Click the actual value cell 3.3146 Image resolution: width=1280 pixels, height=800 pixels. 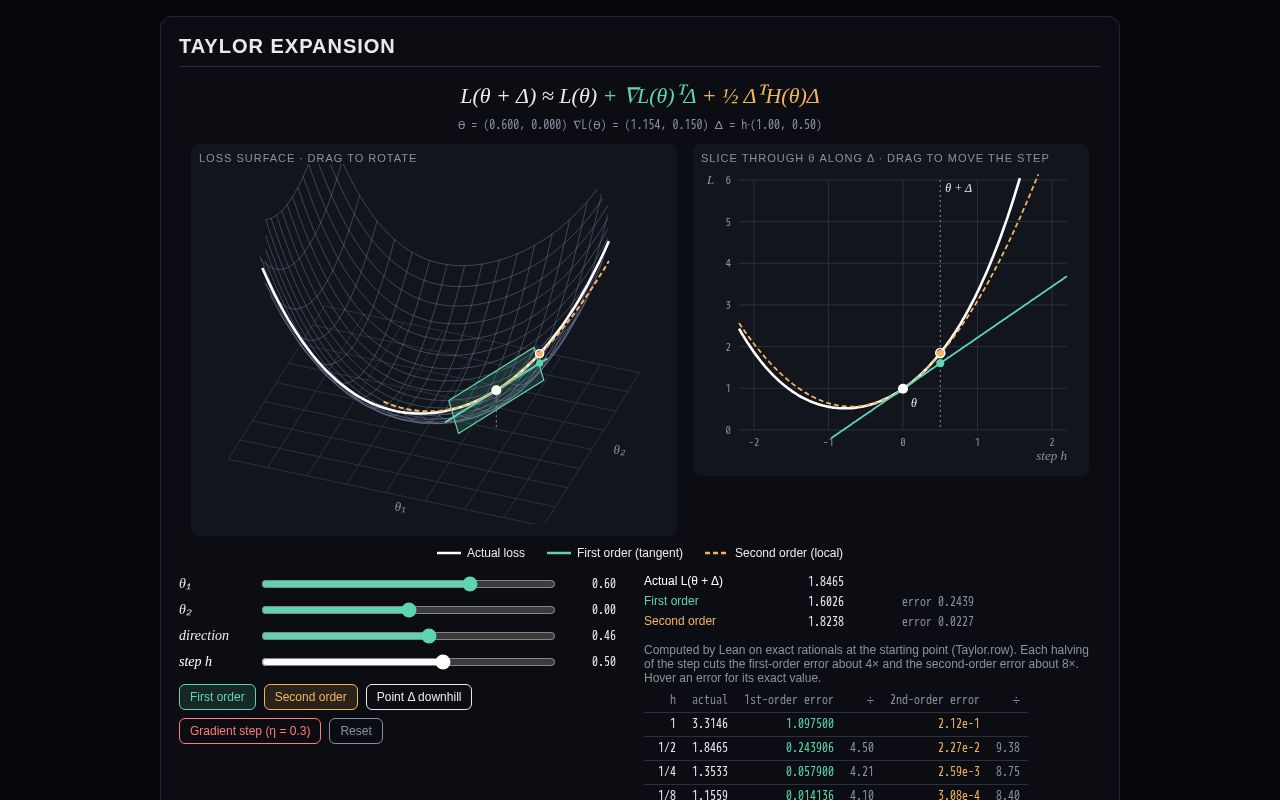tap(710, 724)
